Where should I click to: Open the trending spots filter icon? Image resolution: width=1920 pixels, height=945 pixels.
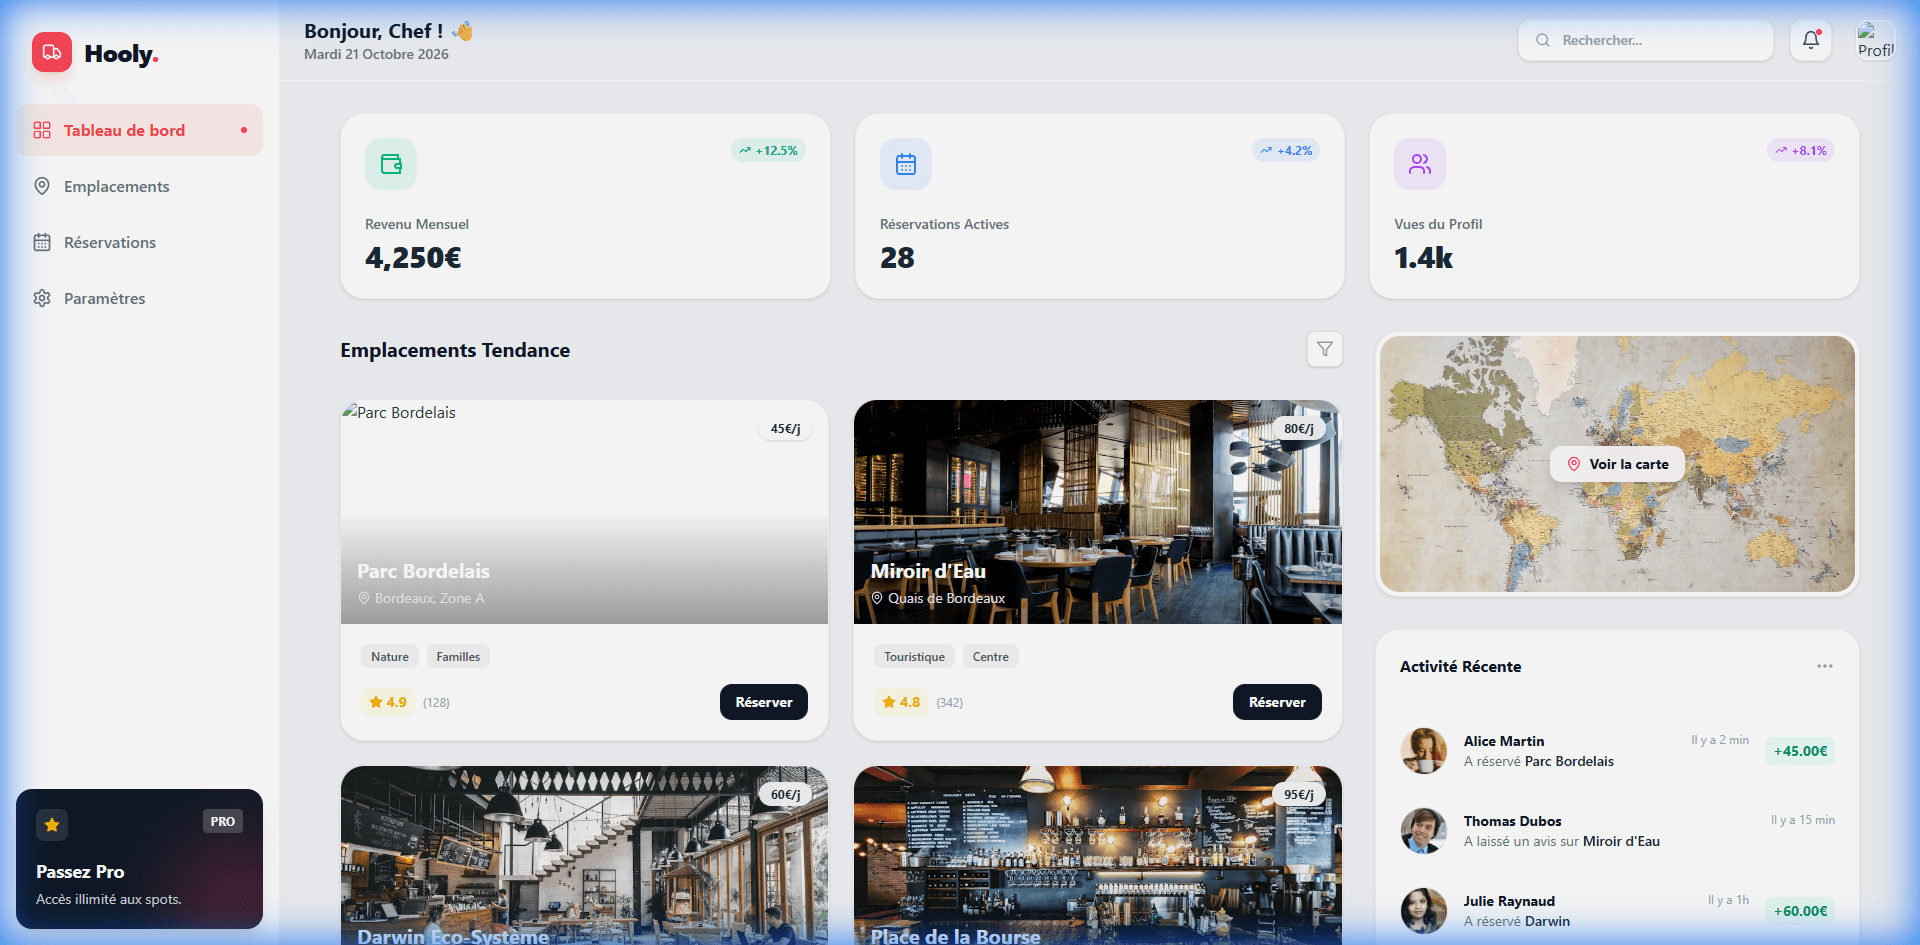(1324, 349)
